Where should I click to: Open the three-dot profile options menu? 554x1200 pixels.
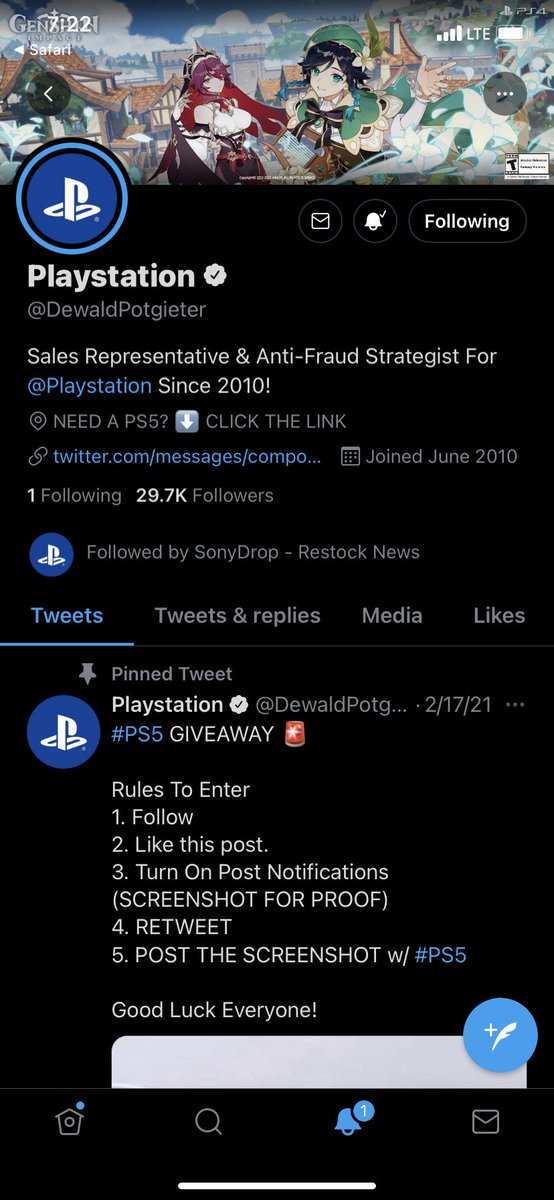pos(505,94)
